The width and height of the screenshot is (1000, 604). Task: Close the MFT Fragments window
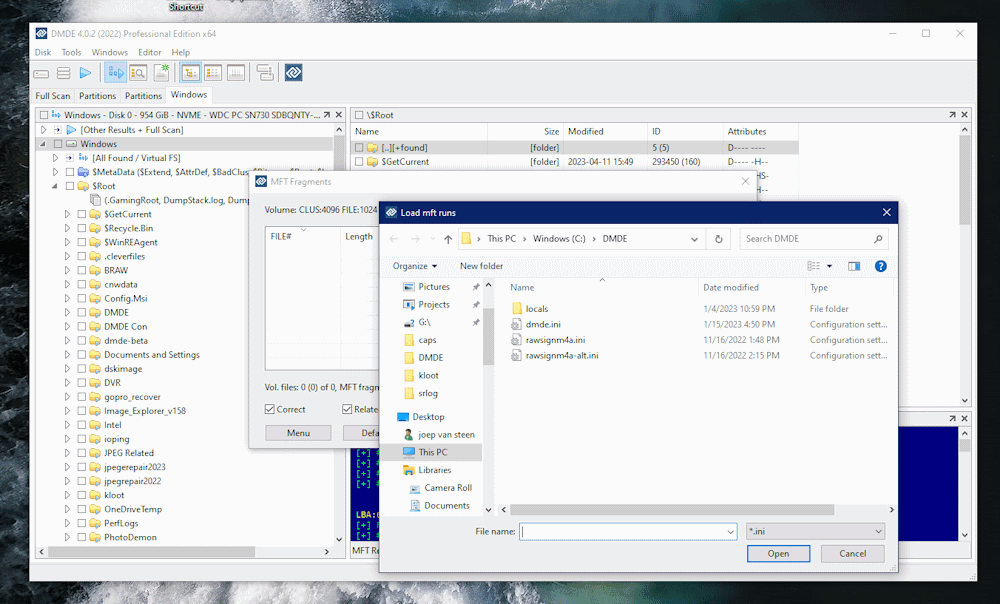pos(746,182)
